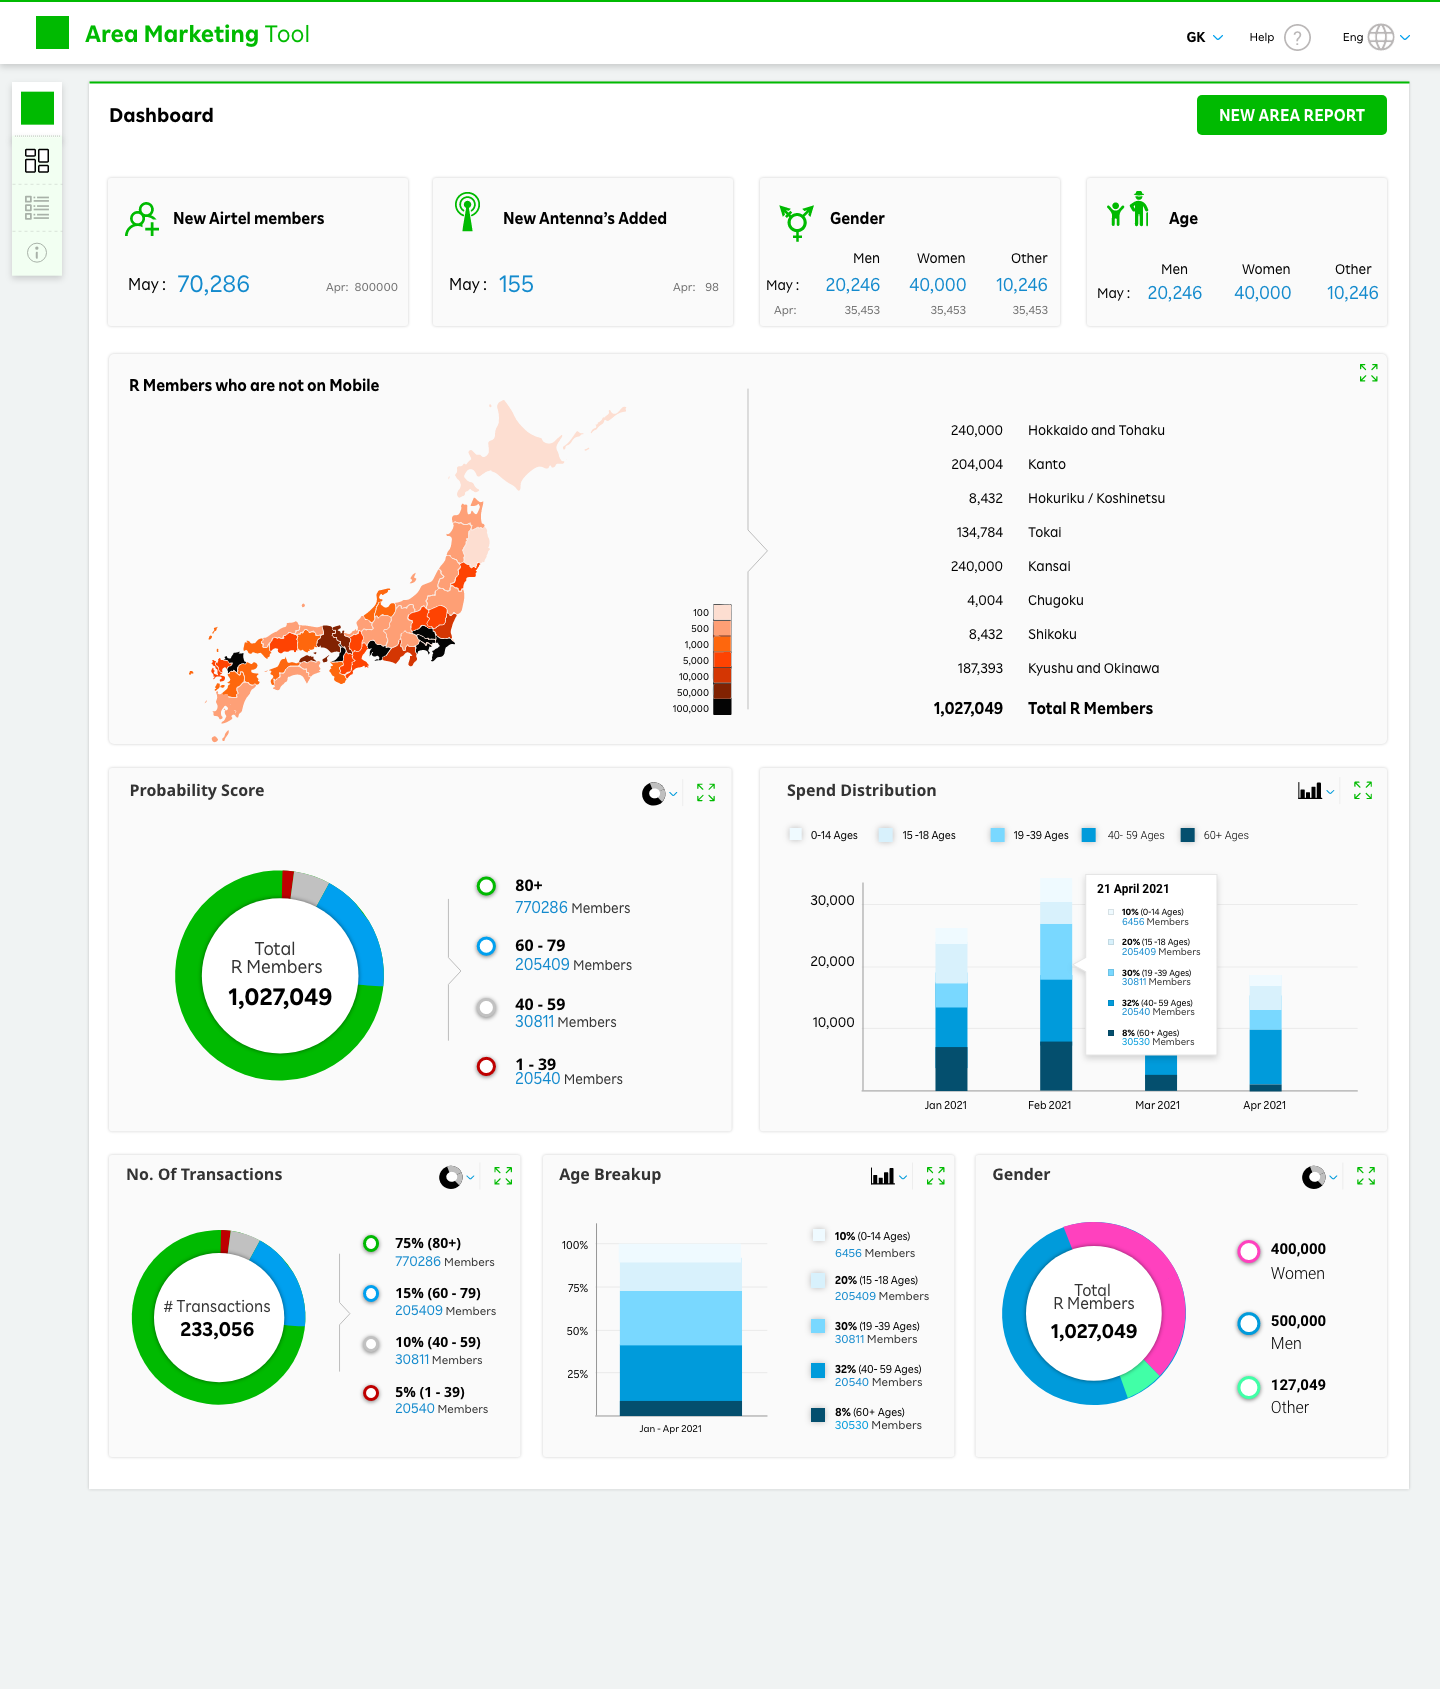Toggle the 19-39 Ages legend checkbox
This screenshot has width=1440, height=1689.
[997, 835]
